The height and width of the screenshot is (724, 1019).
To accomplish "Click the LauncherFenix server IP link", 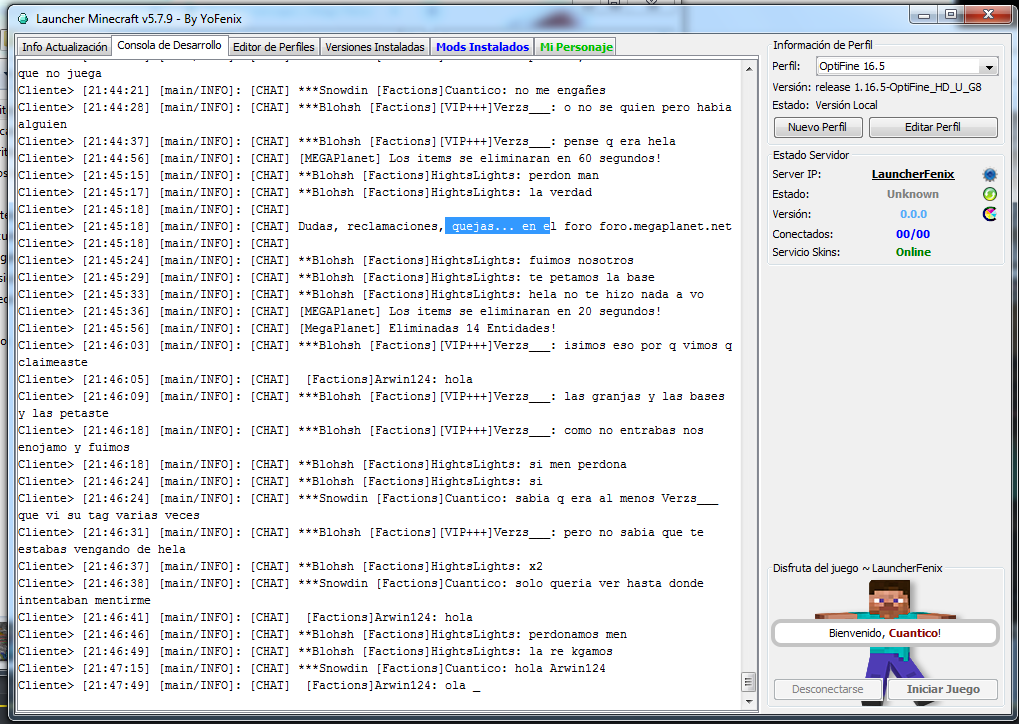I will tap(912, 175).
